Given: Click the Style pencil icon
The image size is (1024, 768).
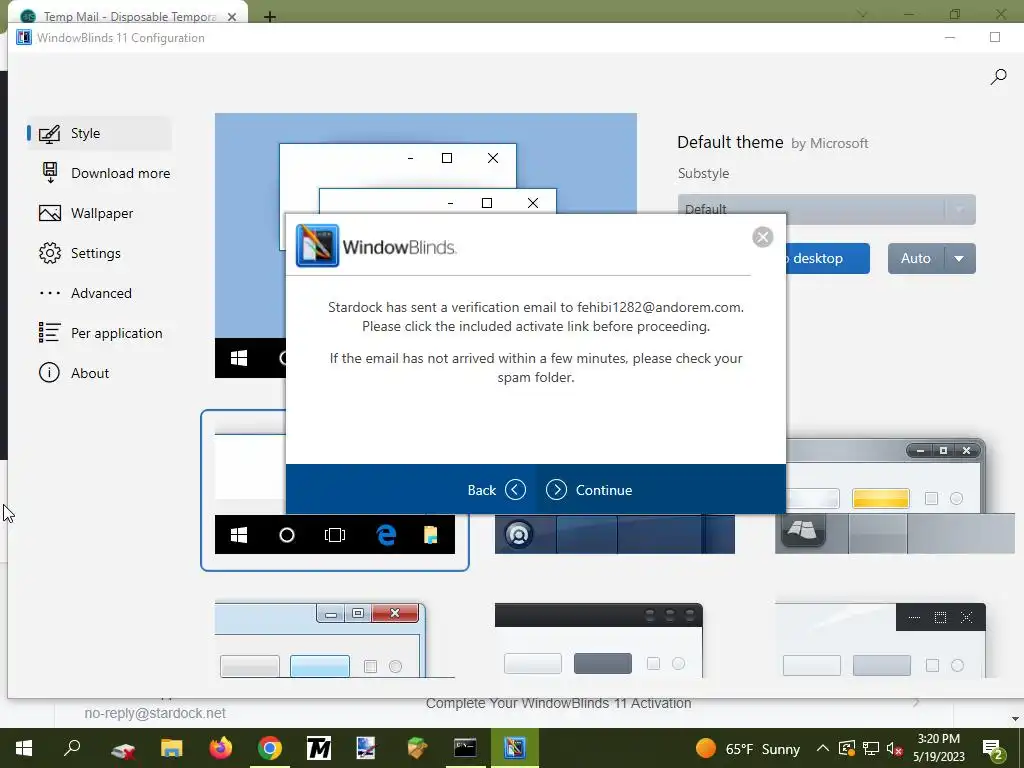Looking at the screenshot, I should tap(50, 133).
